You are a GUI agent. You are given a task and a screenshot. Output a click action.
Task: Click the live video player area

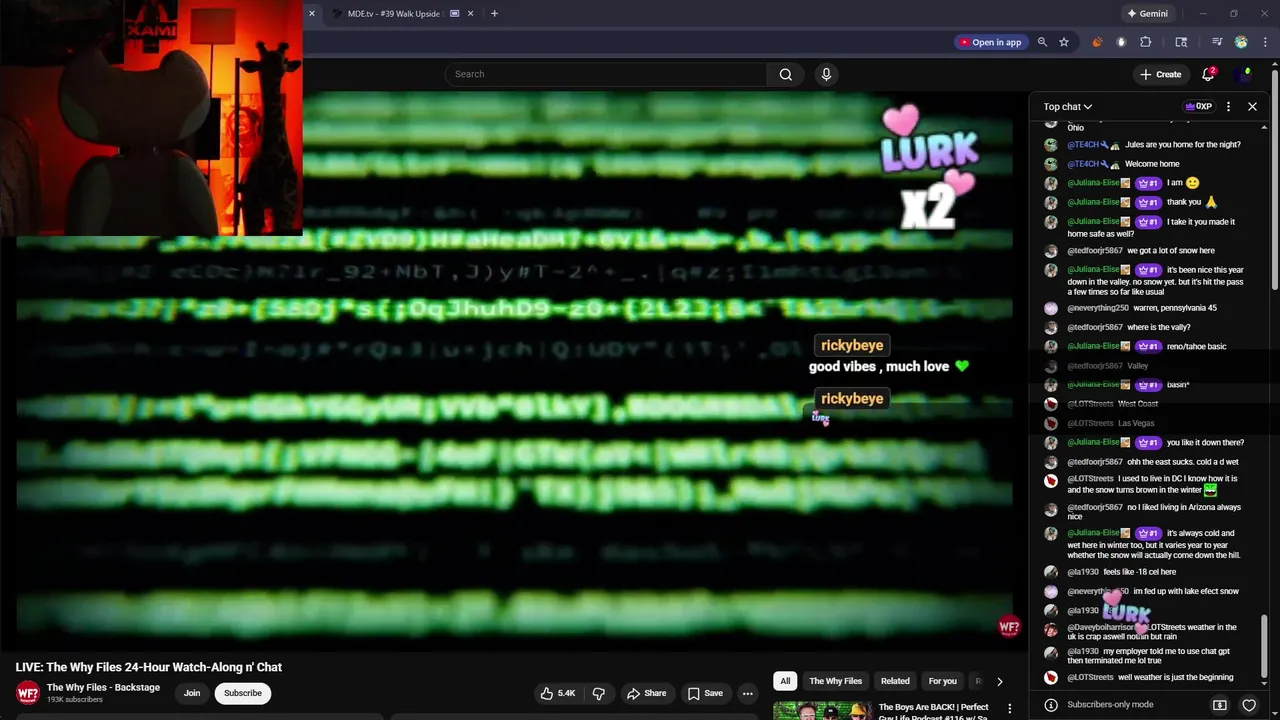coord(515,370)
